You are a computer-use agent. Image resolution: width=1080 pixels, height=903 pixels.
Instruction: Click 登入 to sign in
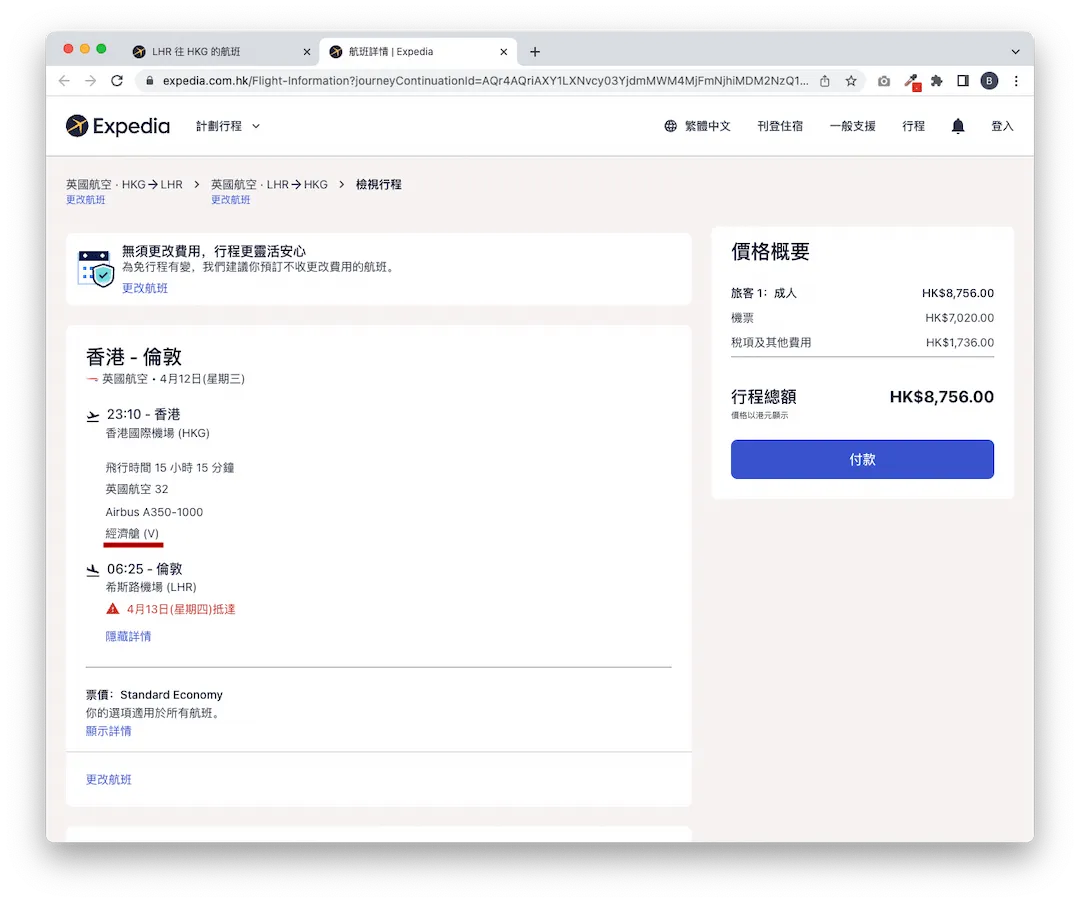pyautogui.click(x=1002, y=126)
